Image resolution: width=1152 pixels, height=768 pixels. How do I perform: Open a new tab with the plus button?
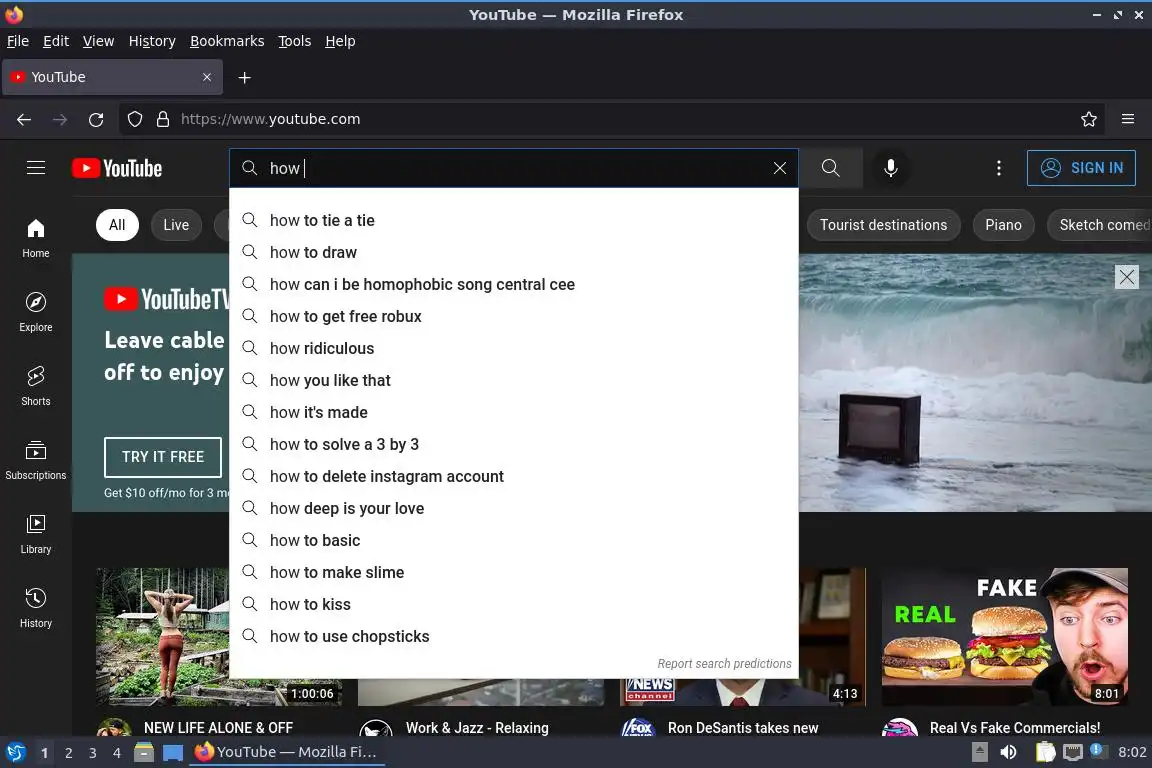click(x=245, y=77)
